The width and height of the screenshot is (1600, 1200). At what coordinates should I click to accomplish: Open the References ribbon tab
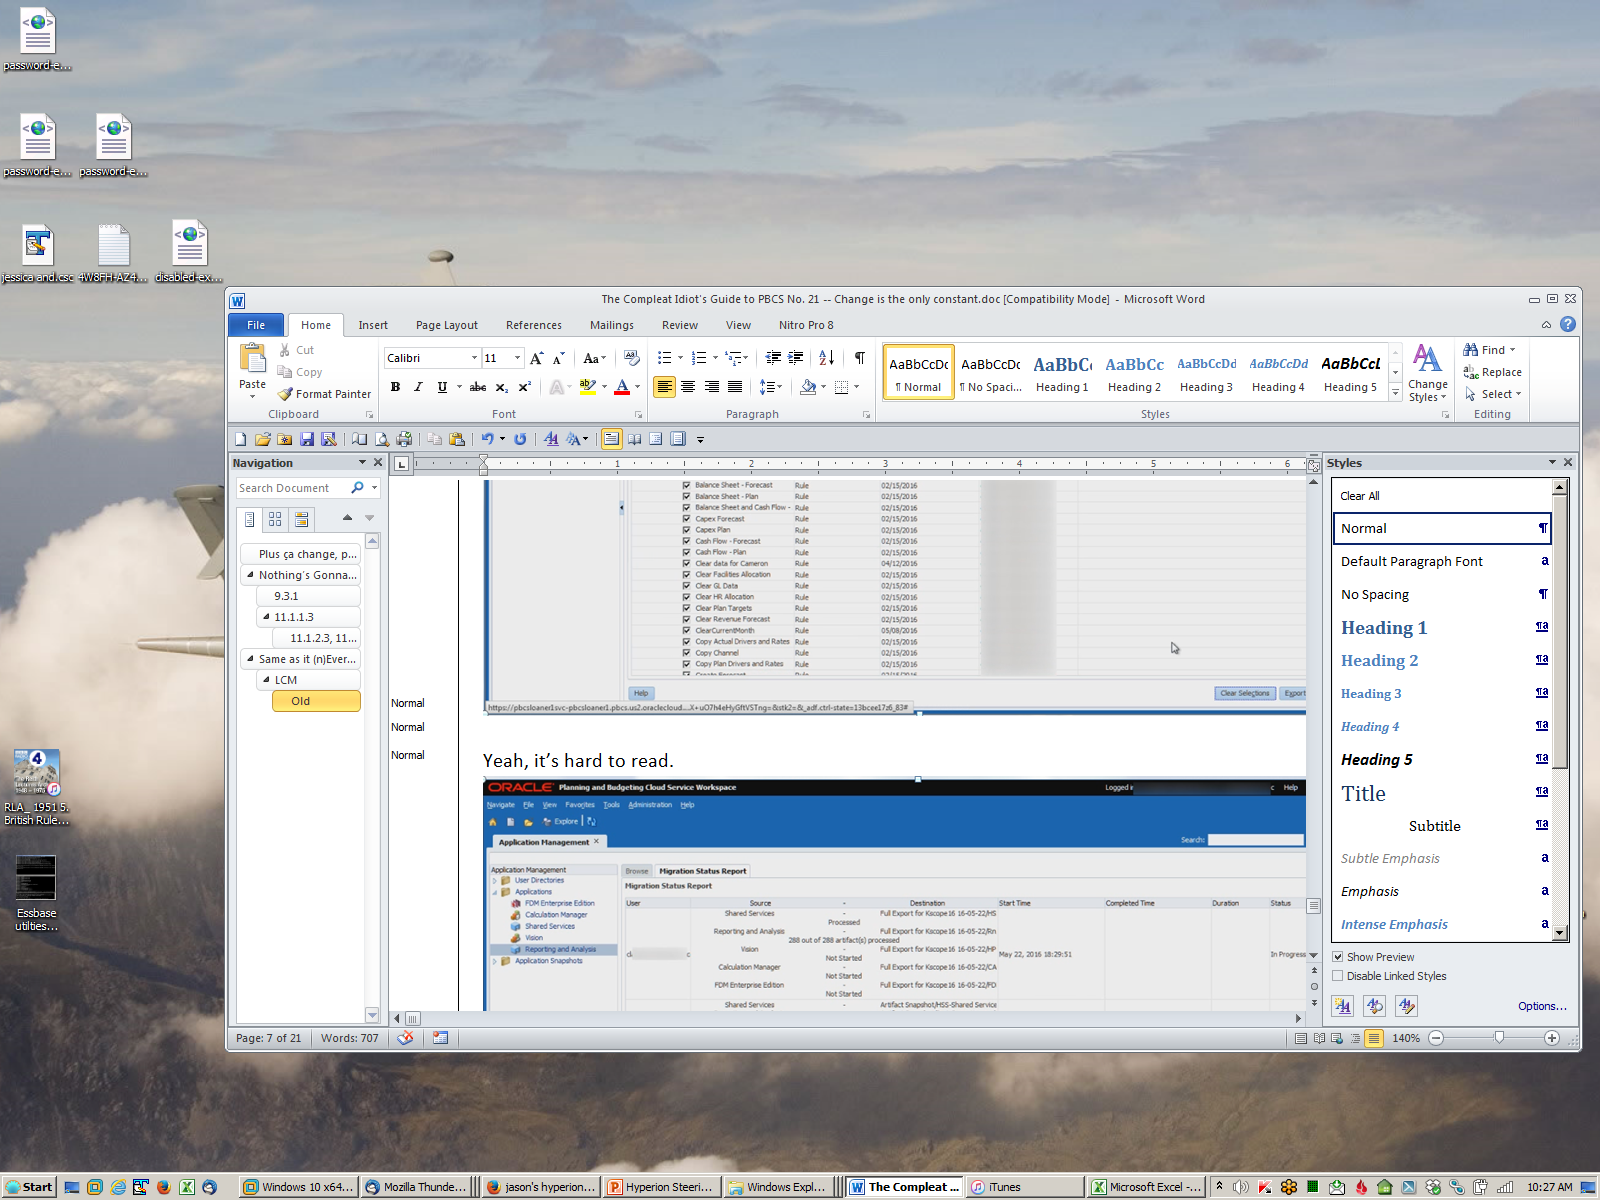tap(533, 325)
